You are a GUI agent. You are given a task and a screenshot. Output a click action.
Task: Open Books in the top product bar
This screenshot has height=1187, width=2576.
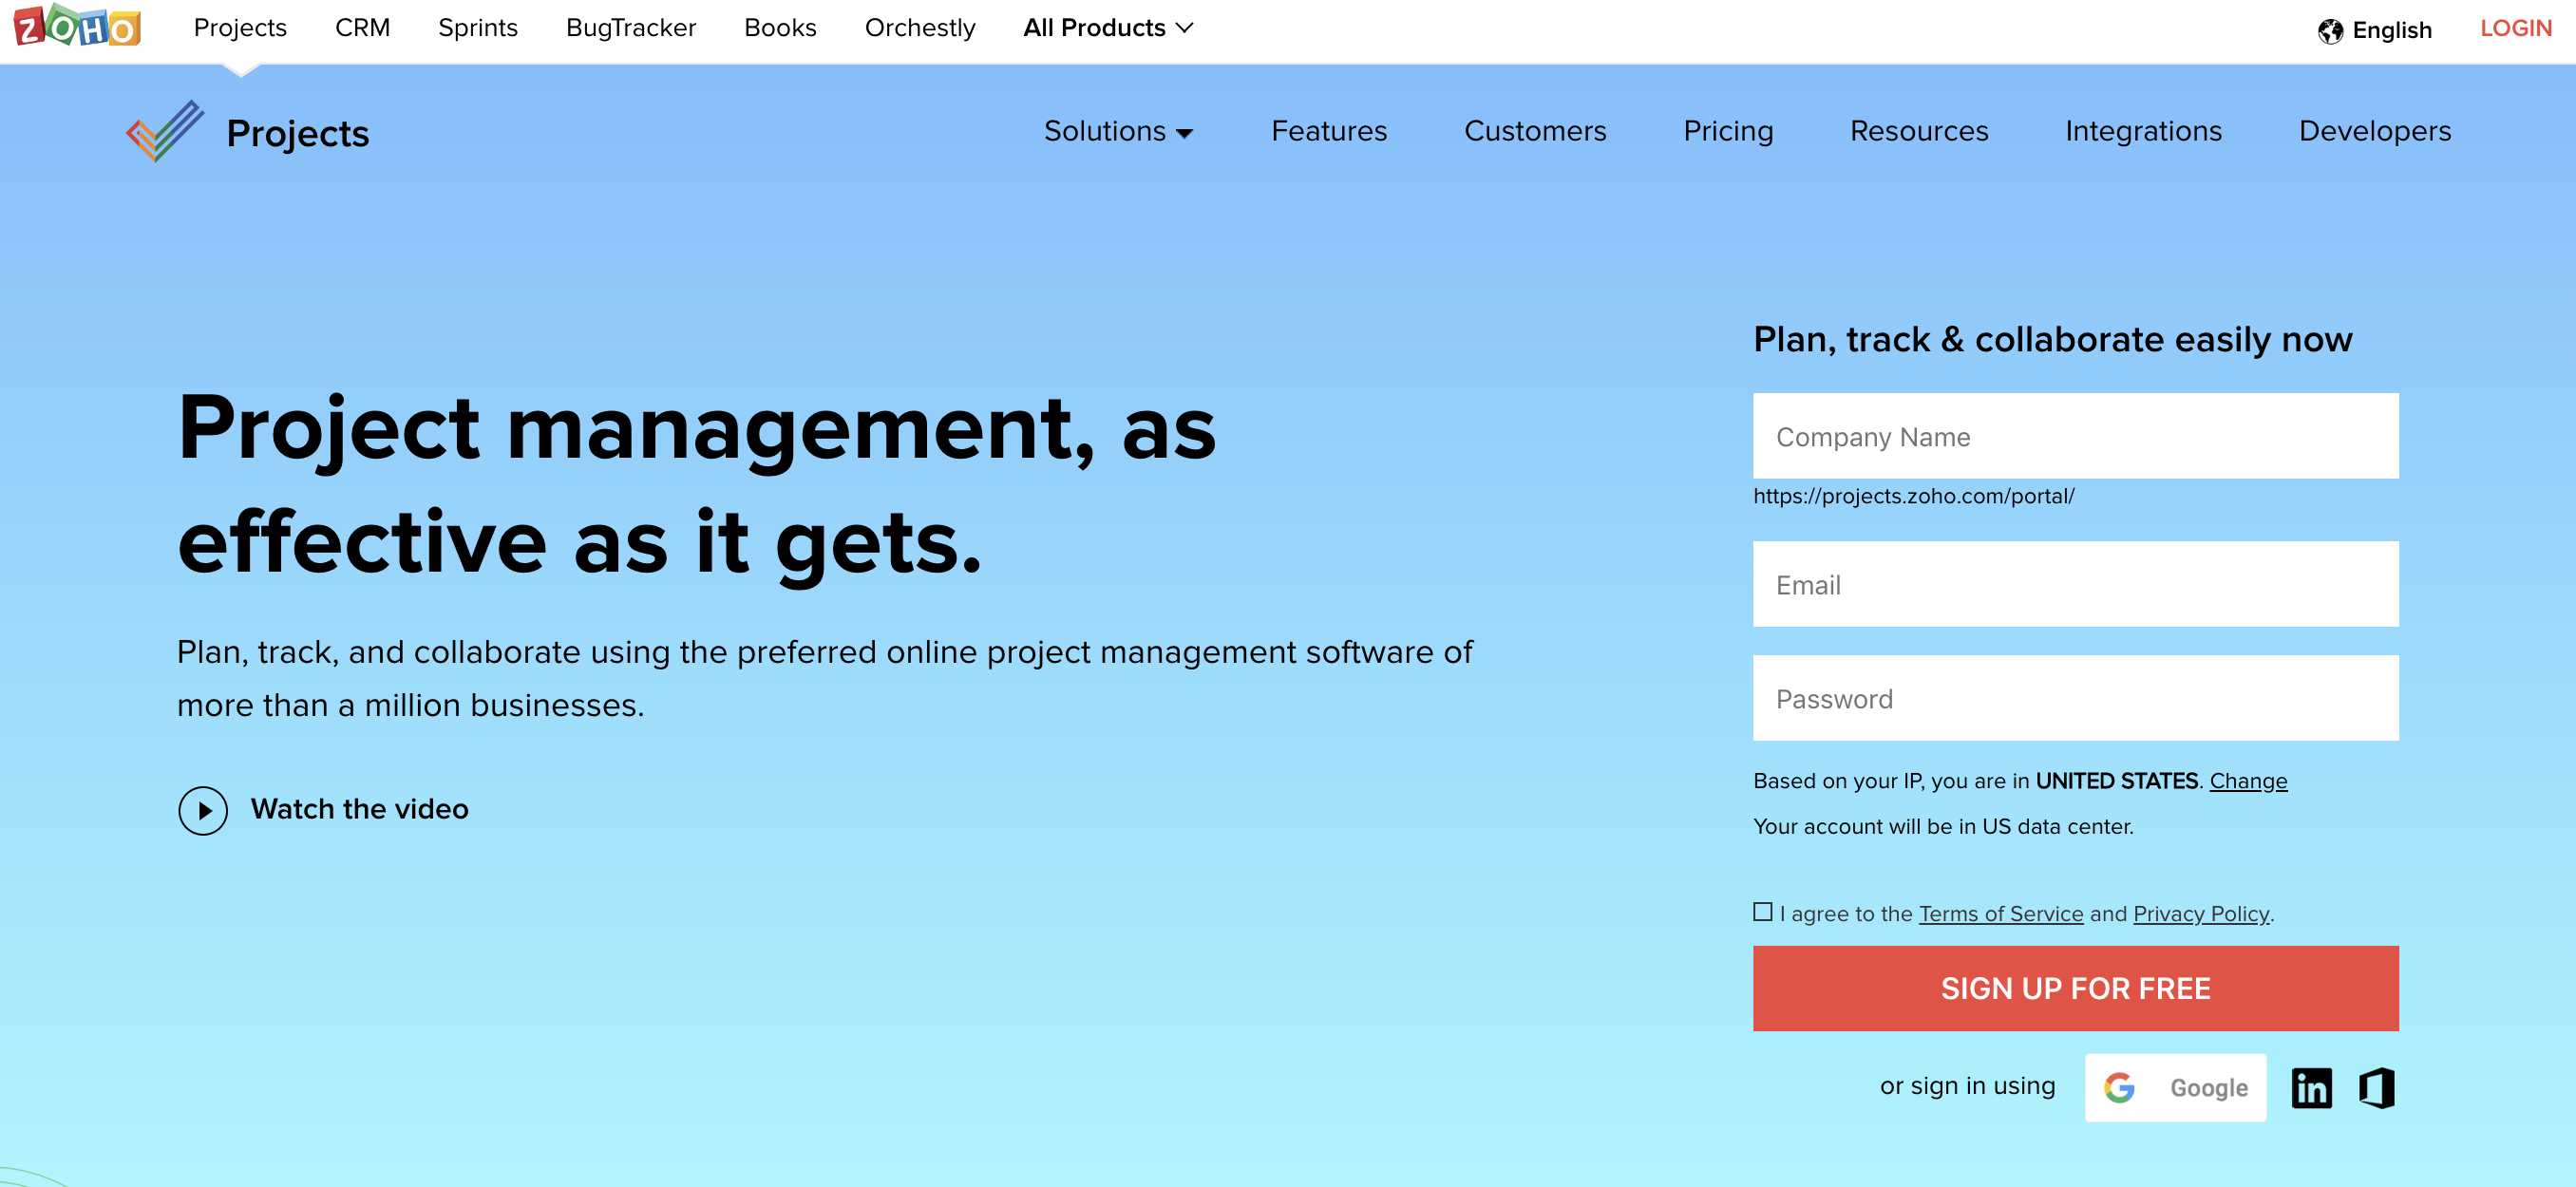point(780,28)
